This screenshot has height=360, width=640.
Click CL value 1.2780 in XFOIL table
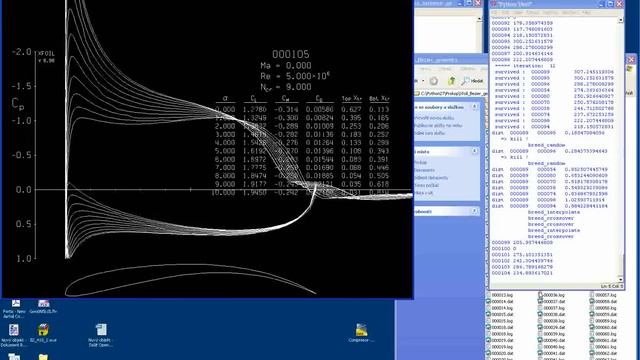tap(254, 109)
